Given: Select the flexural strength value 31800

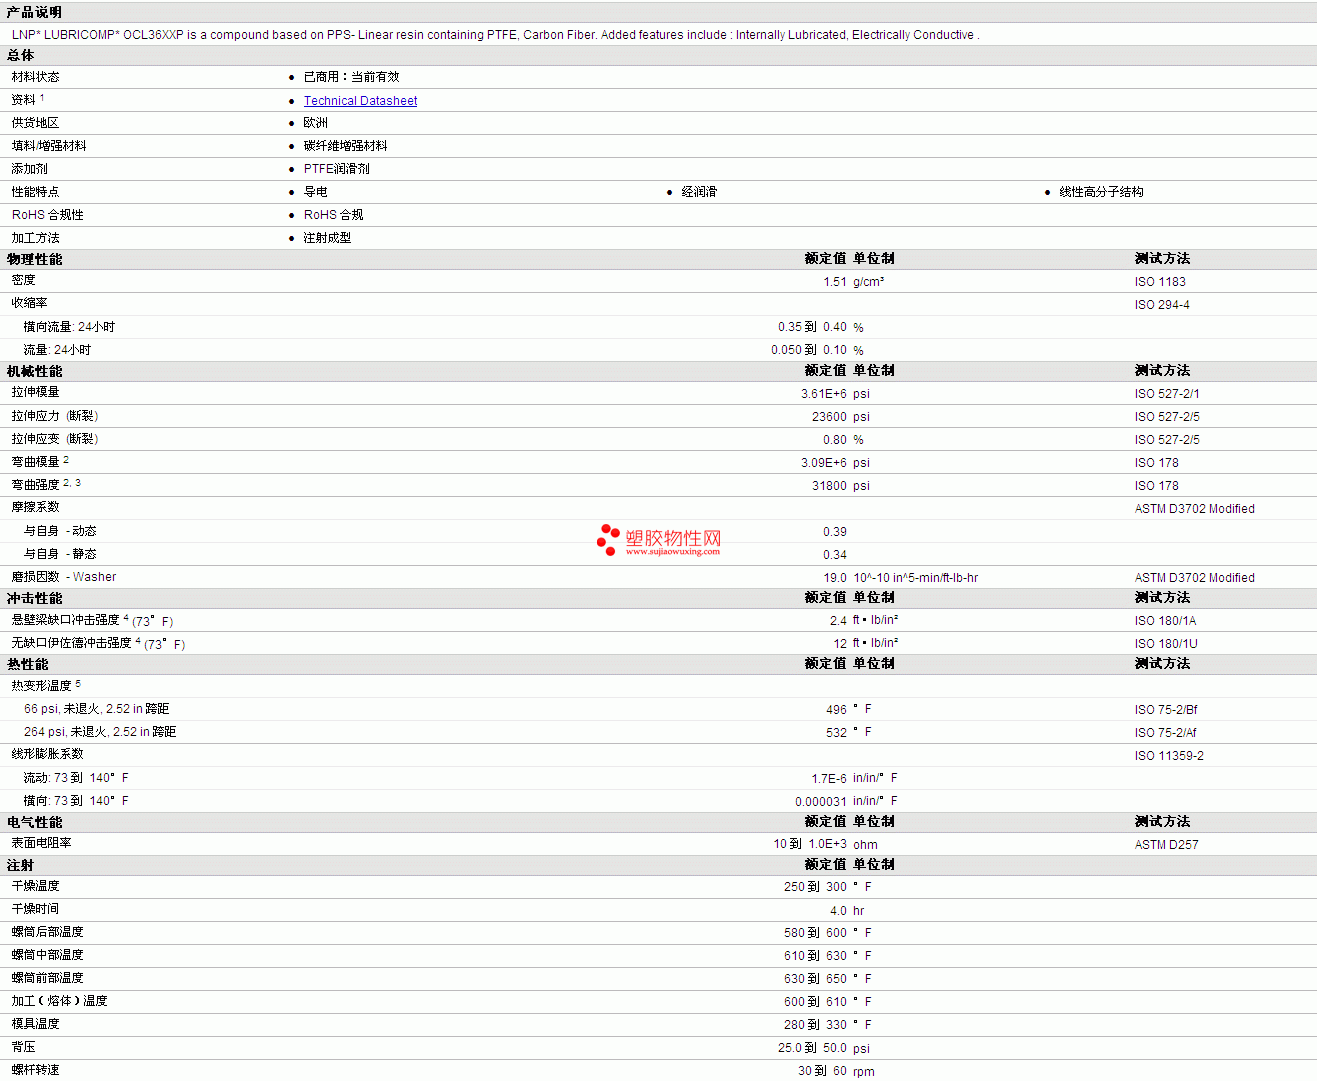Looking at the screenshot, I should click(829, 486).
